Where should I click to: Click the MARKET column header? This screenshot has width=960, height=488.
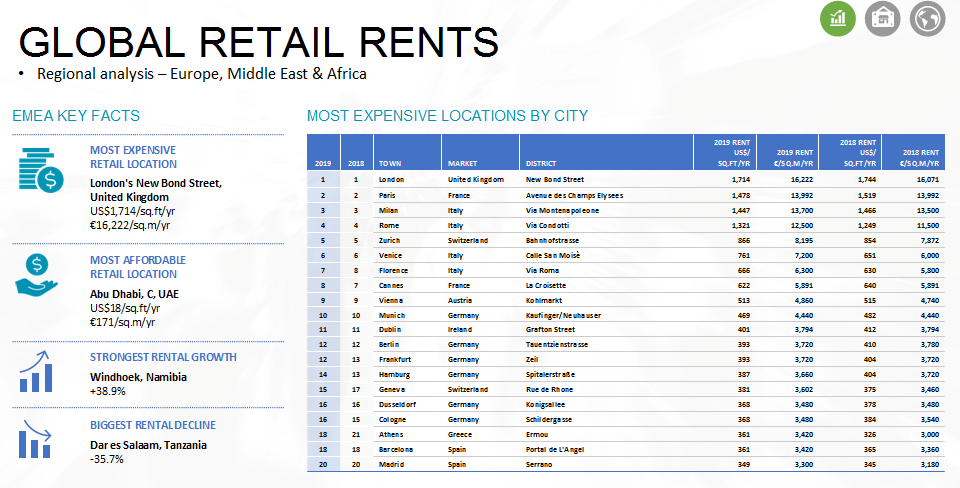[463, 163]
